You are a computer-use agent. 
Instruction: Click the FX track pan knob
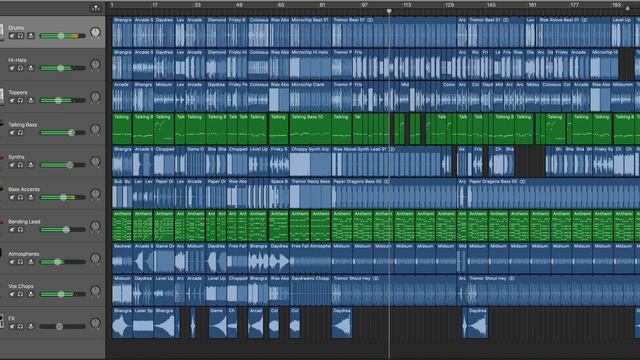pyautogui.click(x=95, y=322)
